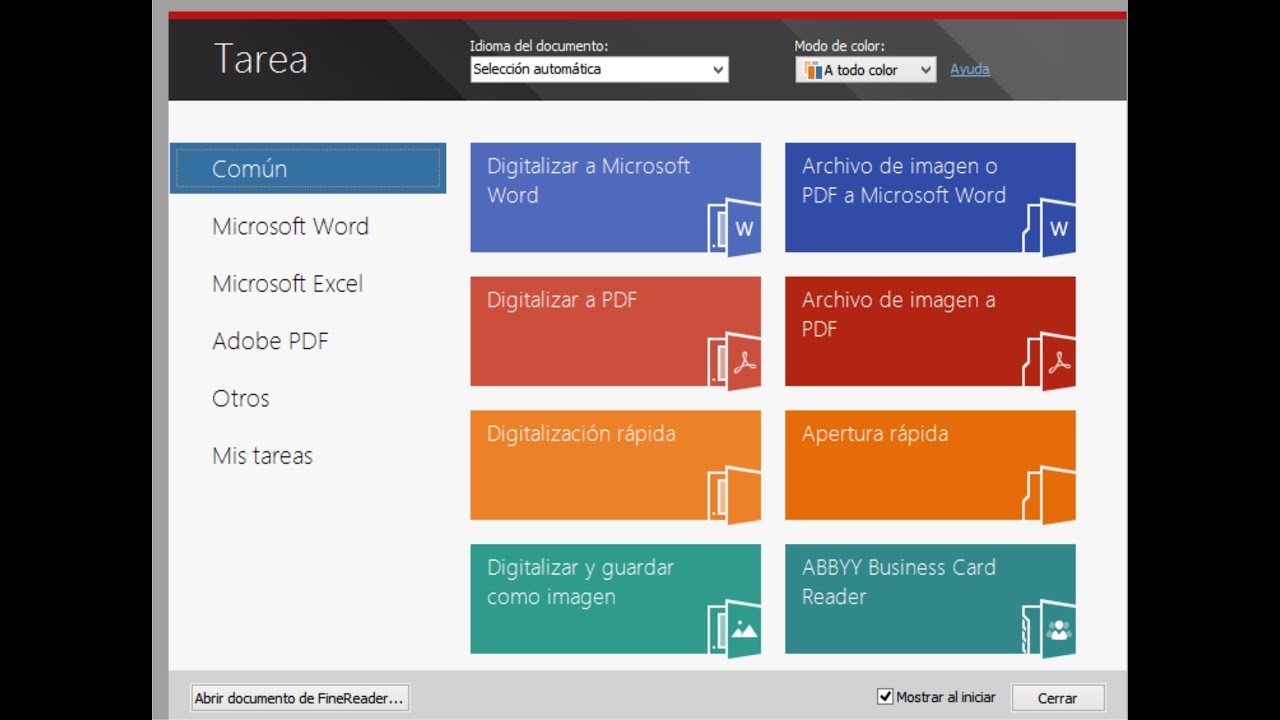The height and width of the screenshot is (720, 1280).
Task: Launch Digitalizar y guardar como imagen task
Action: (x=615, y=599)
